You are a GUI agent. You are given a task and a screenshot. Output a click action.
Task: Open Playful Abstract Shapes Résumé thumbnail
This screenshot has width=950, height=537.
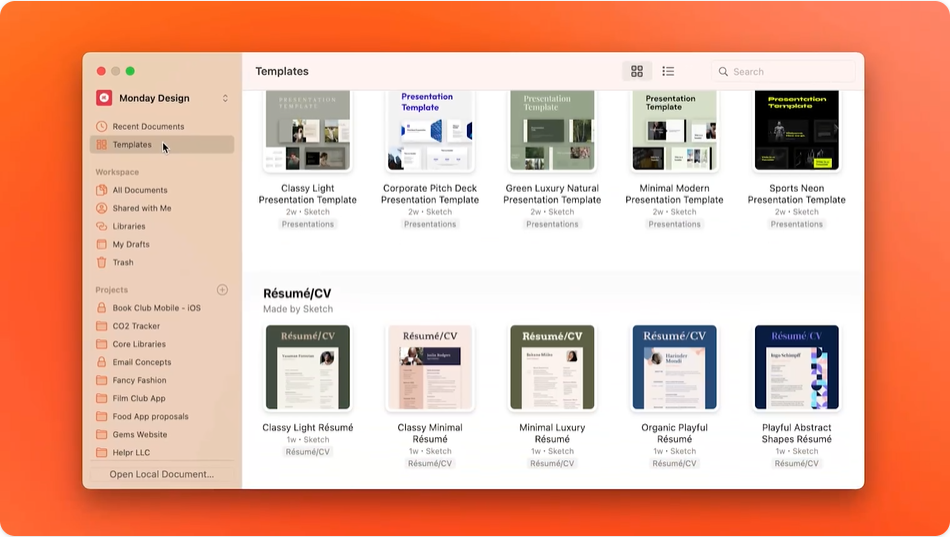797,367
